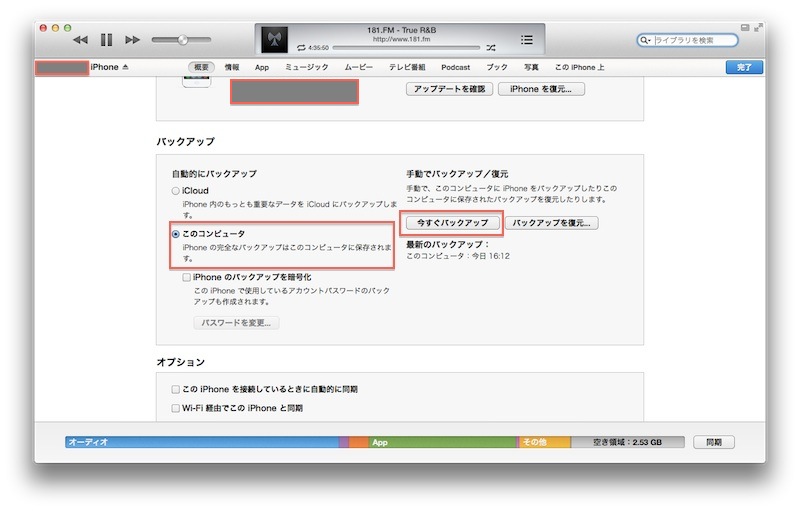Open the Up Next list icon

coord(527,40)
